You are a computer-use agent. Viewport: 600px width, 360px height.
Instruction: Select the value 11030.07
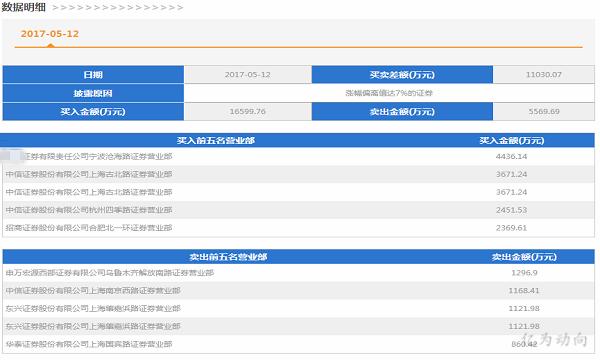tap(544, 75)
